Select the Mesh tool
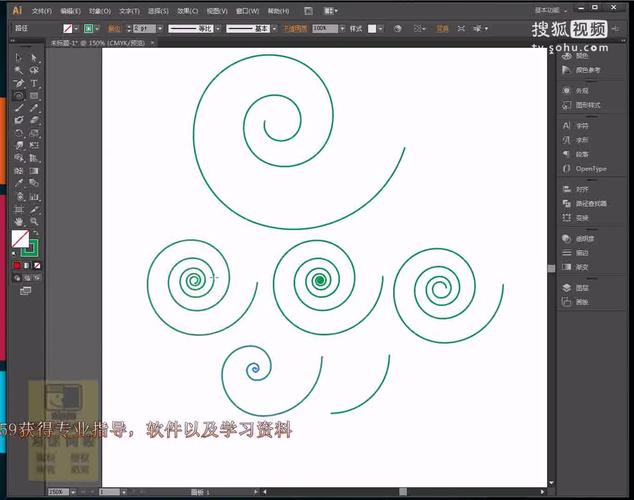The height and width of the screenshot is (500, 634). (x=19, y=171)
